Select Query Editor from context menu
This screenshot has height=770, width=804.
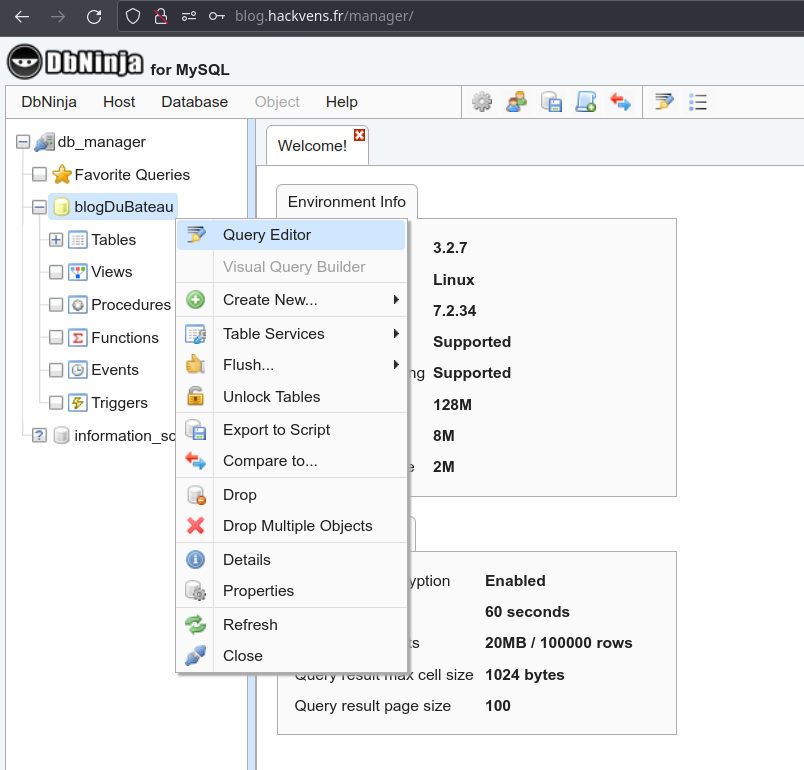tap(267, 235)
